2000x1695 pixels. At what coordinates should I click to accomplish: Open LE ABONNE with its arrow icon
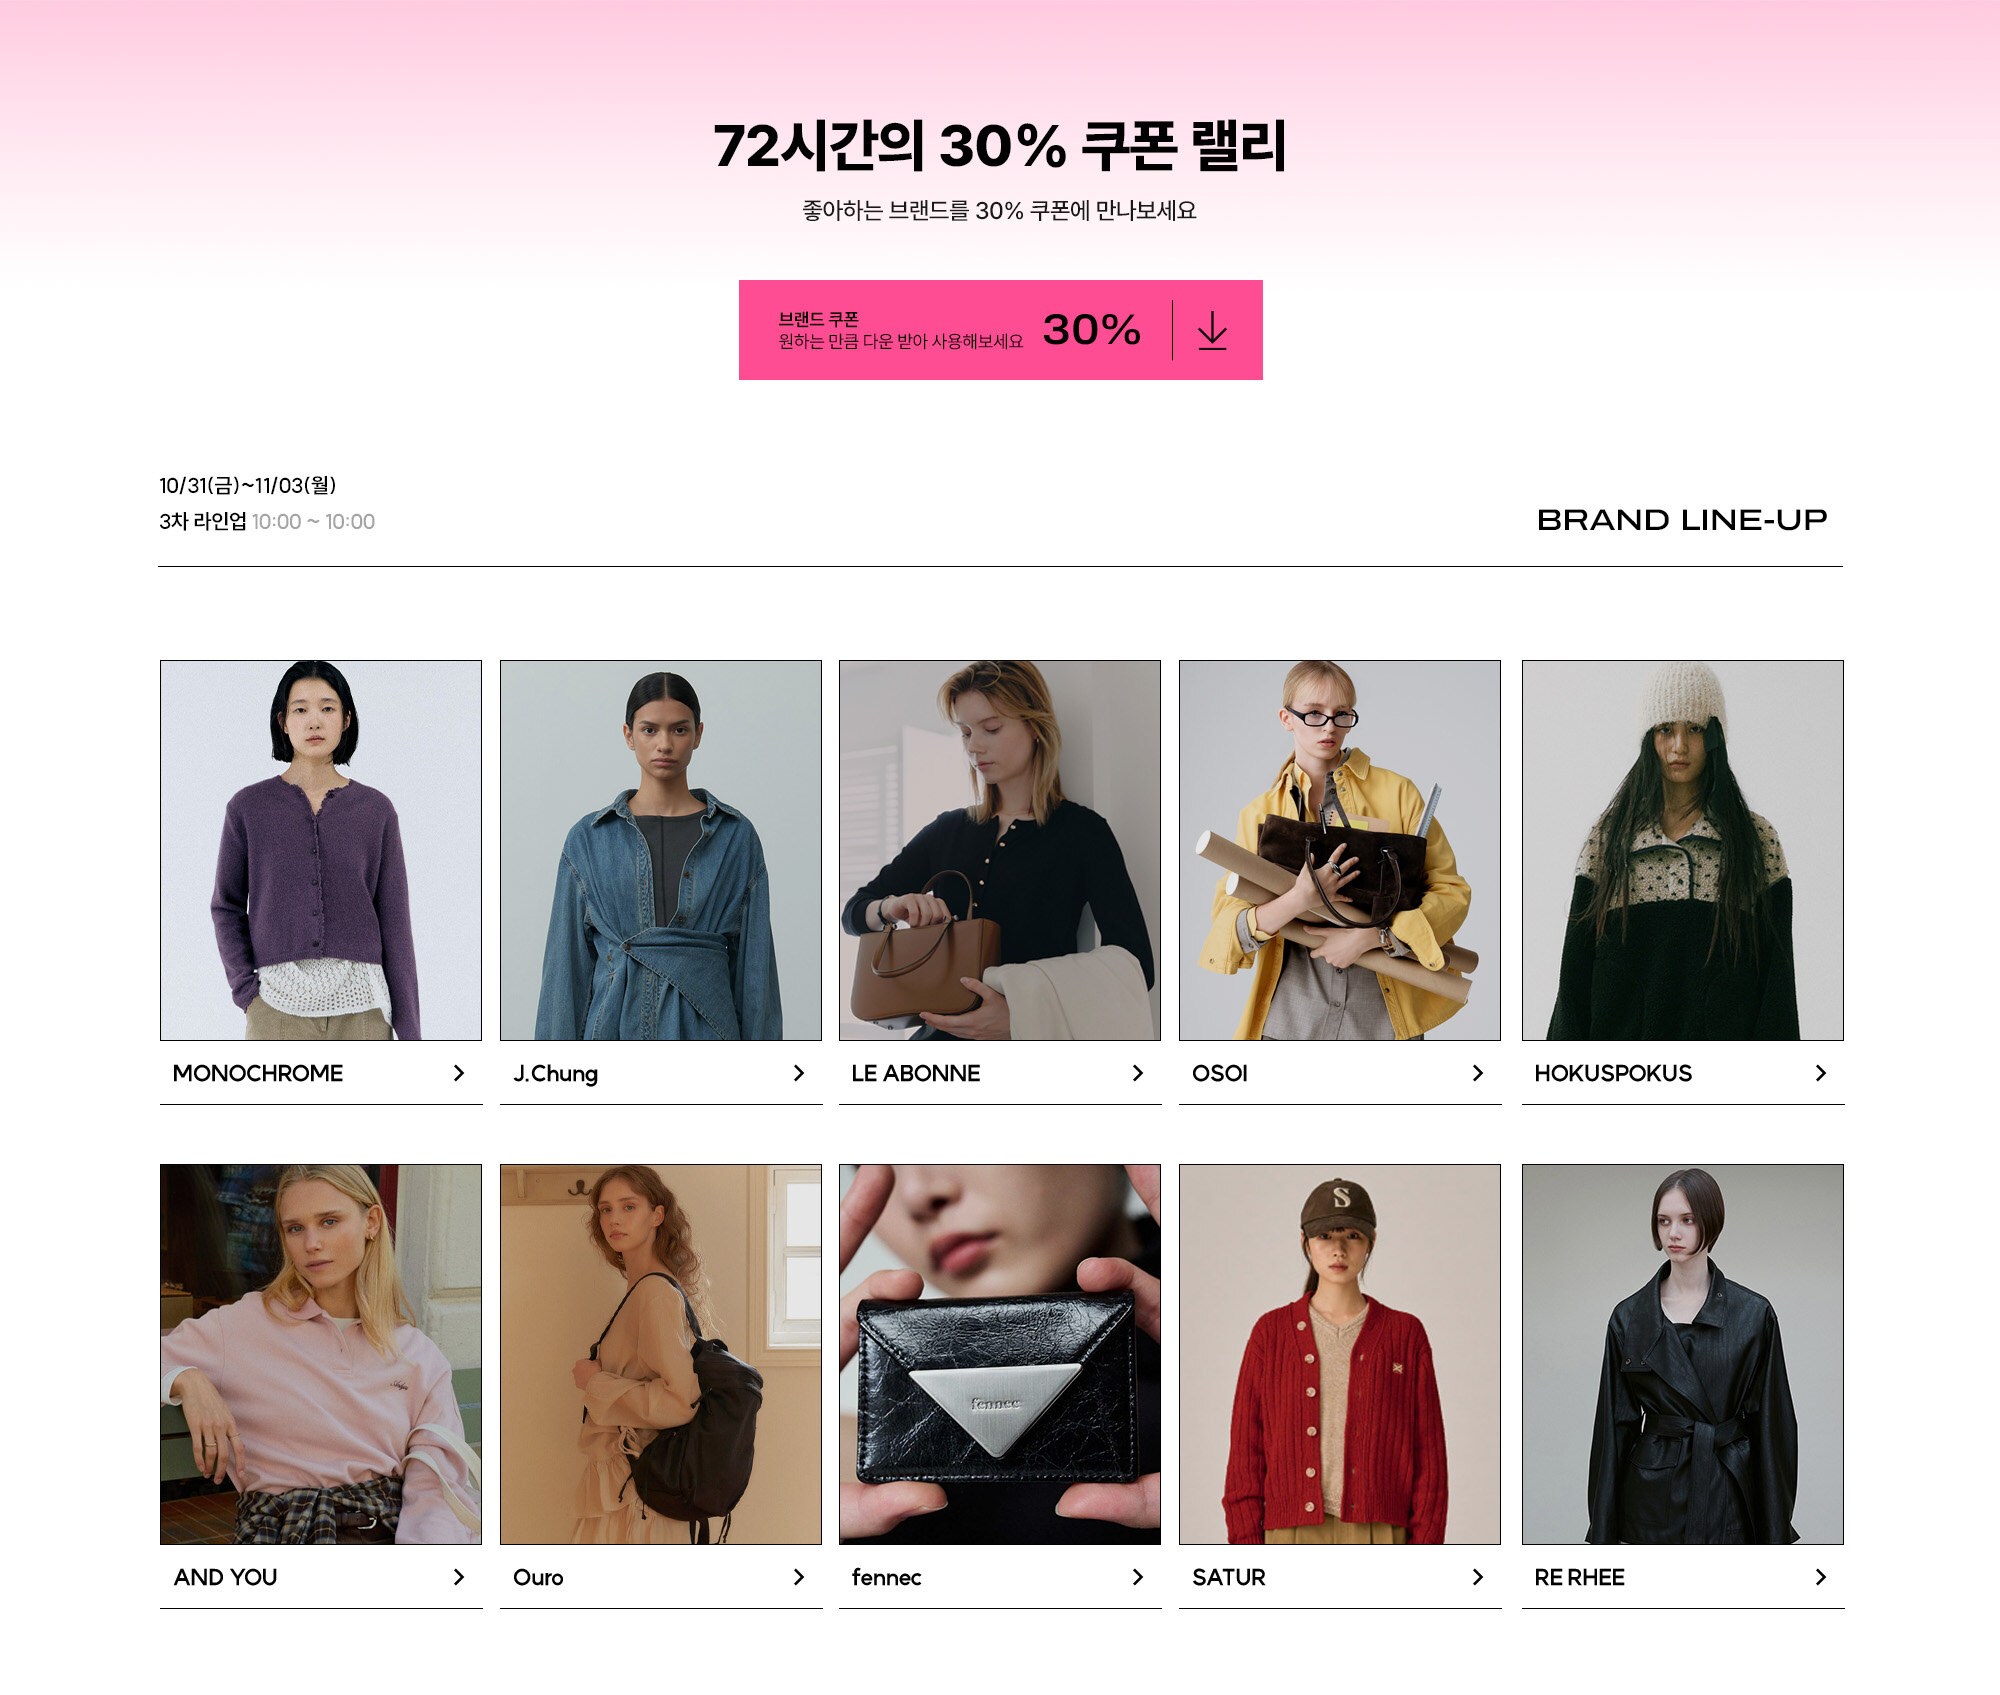coord(1138,1073)
